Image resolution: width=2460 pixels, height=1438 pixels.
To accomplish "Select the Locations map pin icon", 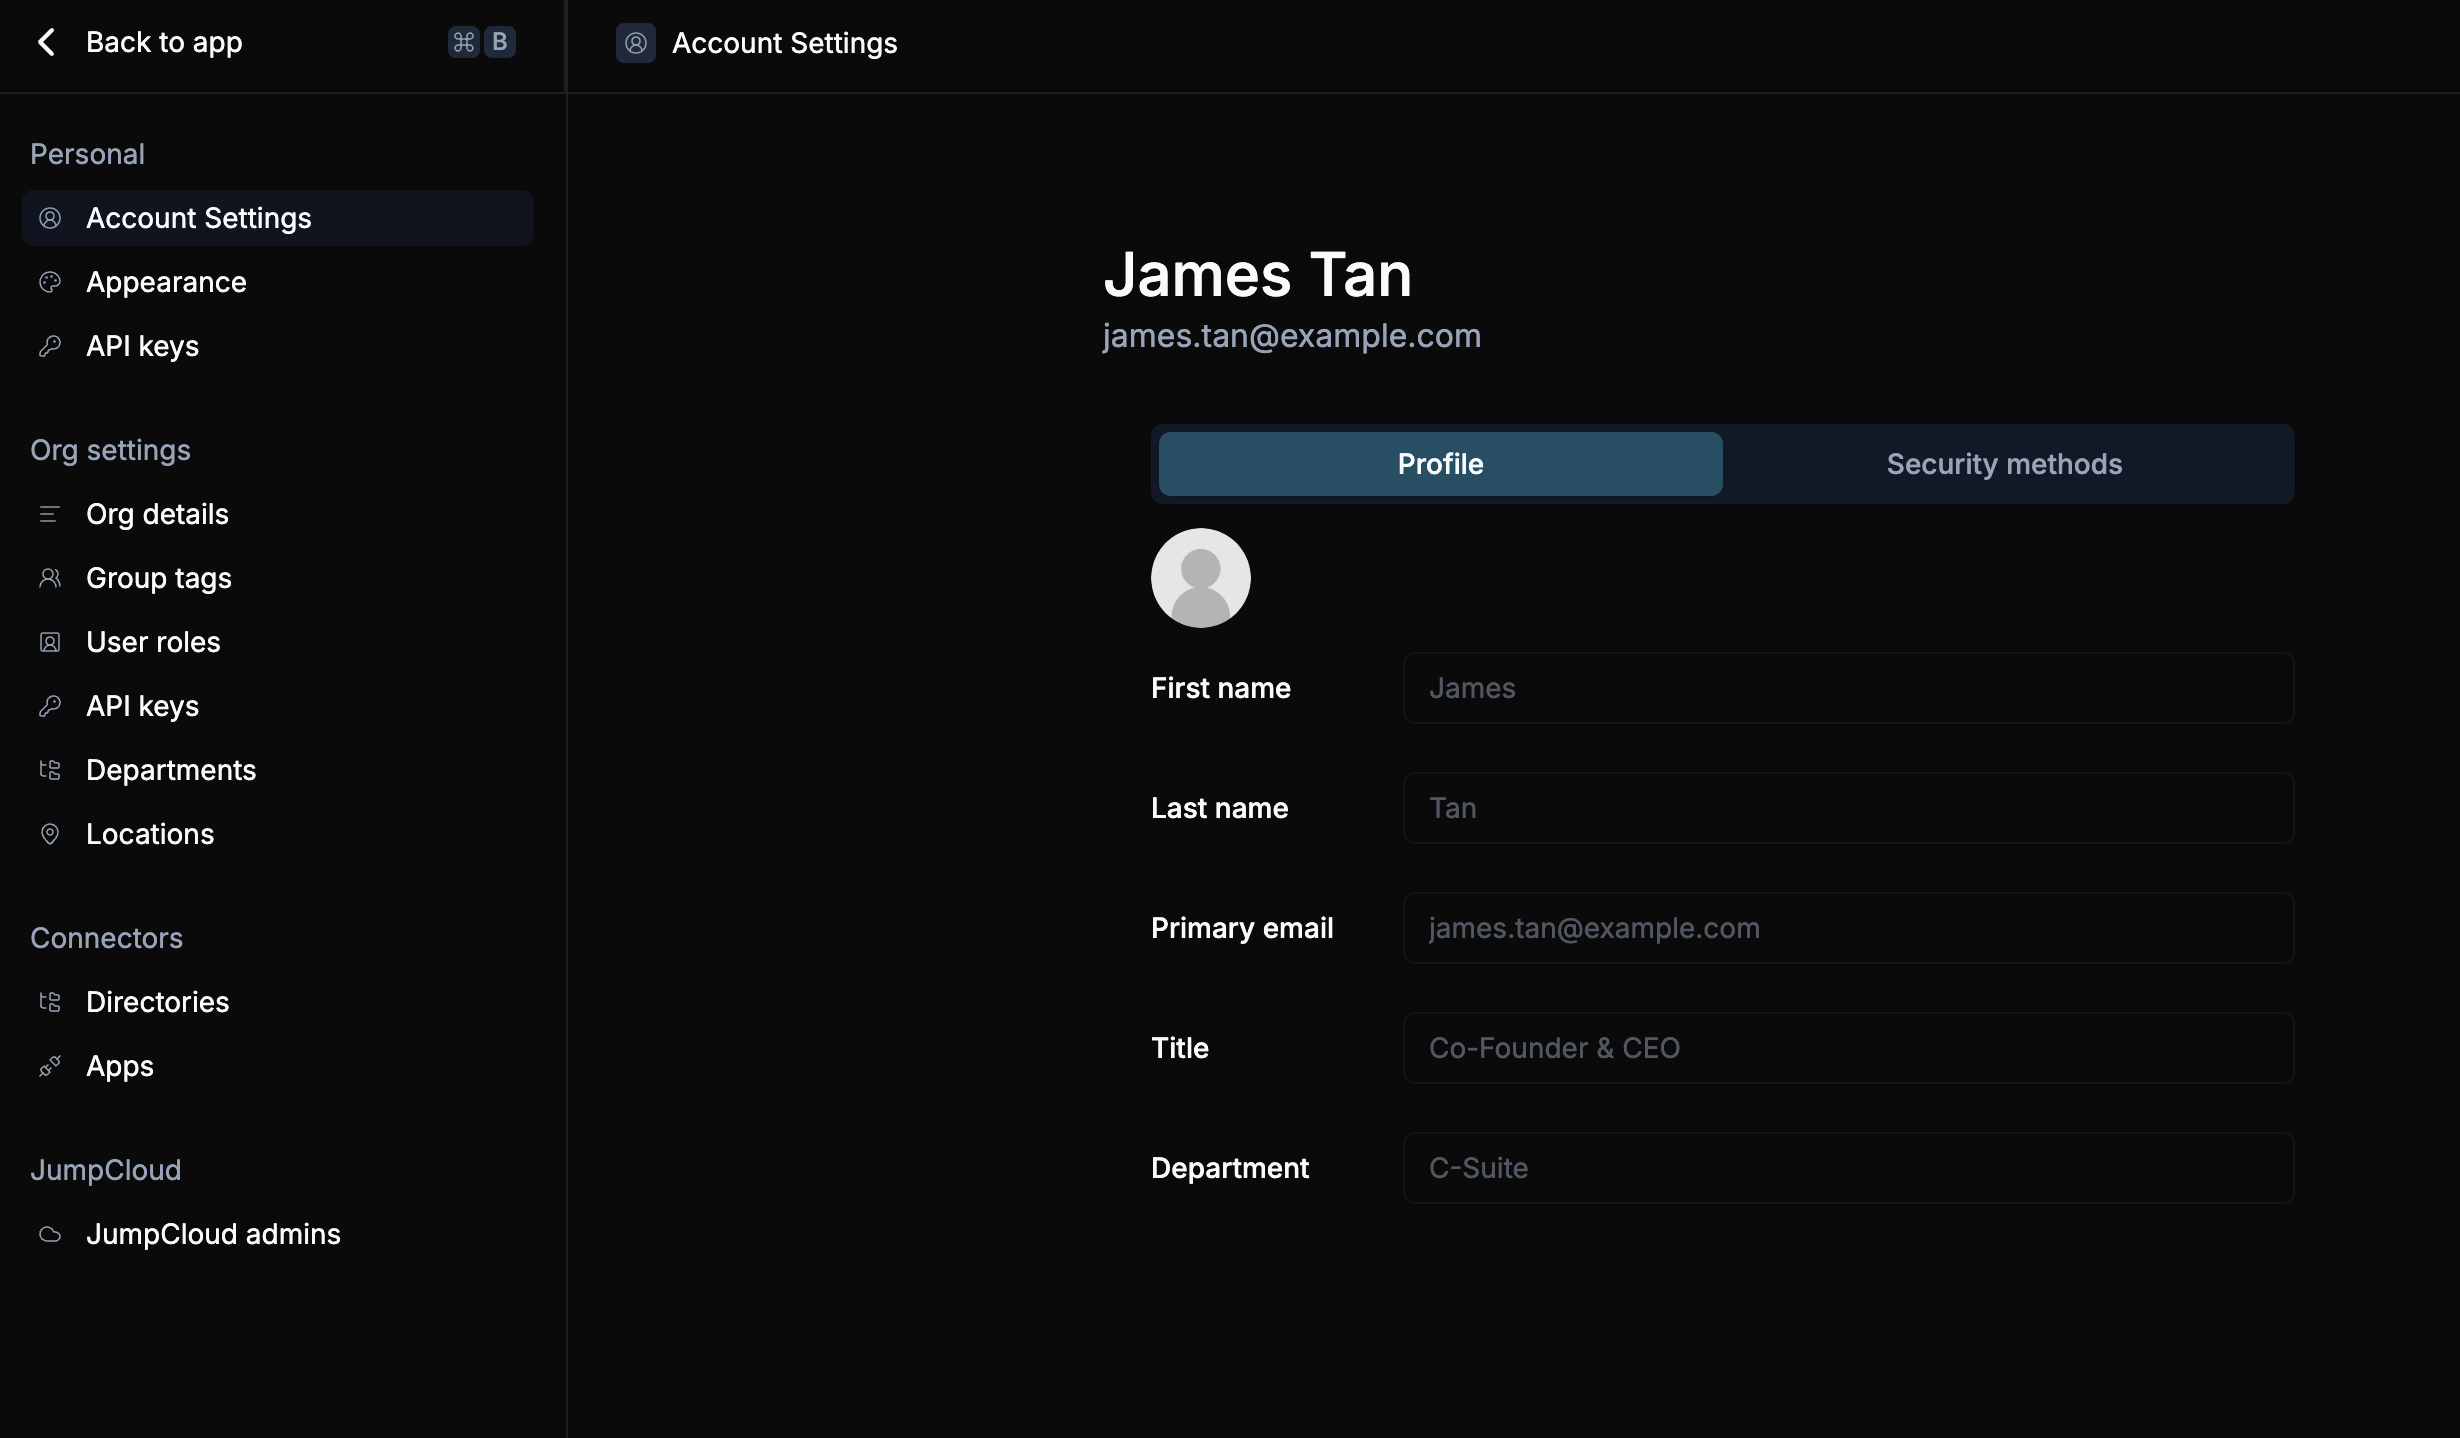I will click(x=50, y=834).
